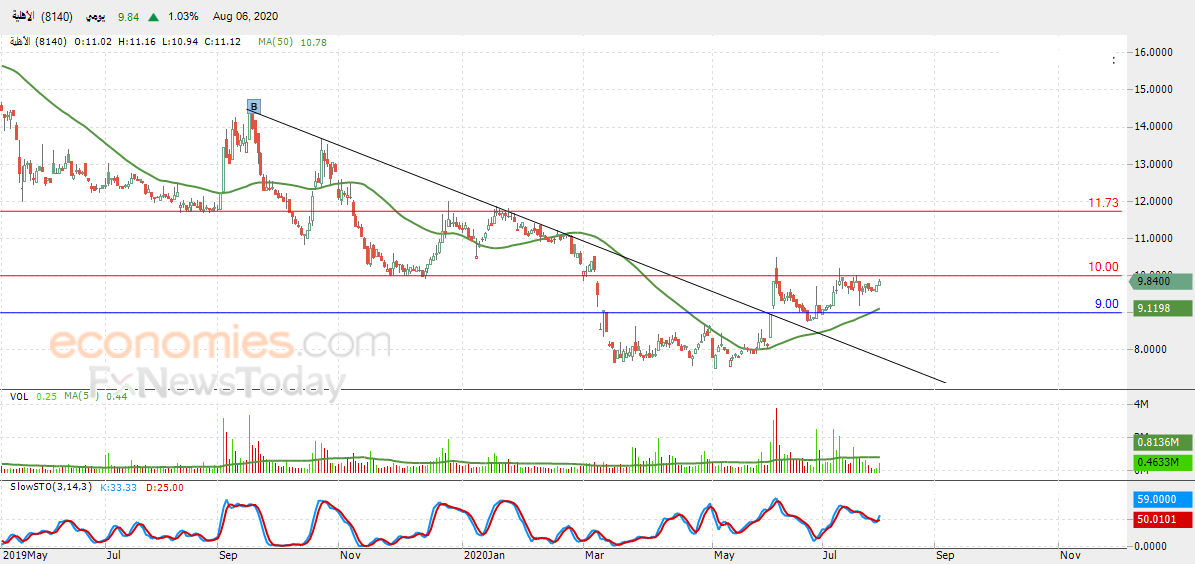This screenshot has width=1195, height=564.
Task: Click the green up-triangle change indicator
Action: tap(153, 16)
